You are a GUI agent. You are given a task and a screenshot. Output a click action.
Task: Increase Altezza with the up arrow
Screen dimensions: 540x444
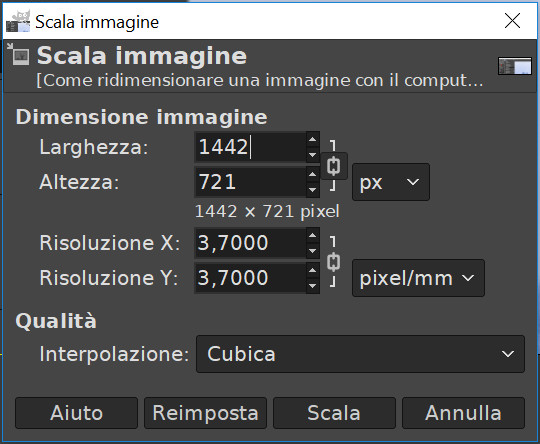click(312, 174)
